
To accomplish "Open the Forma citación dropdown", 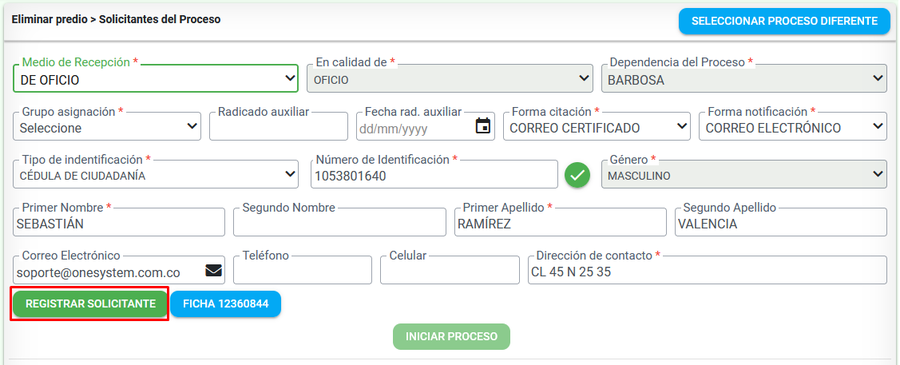I will point(597,126).
